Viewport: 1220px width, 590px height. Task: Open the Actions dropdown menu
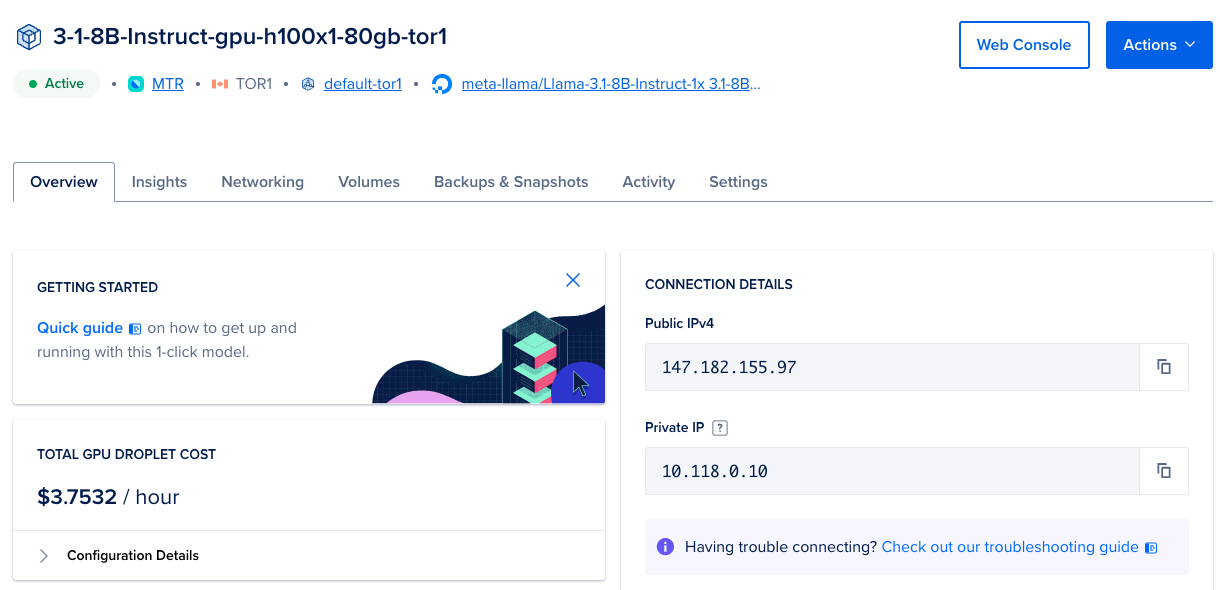(1159, 45)
